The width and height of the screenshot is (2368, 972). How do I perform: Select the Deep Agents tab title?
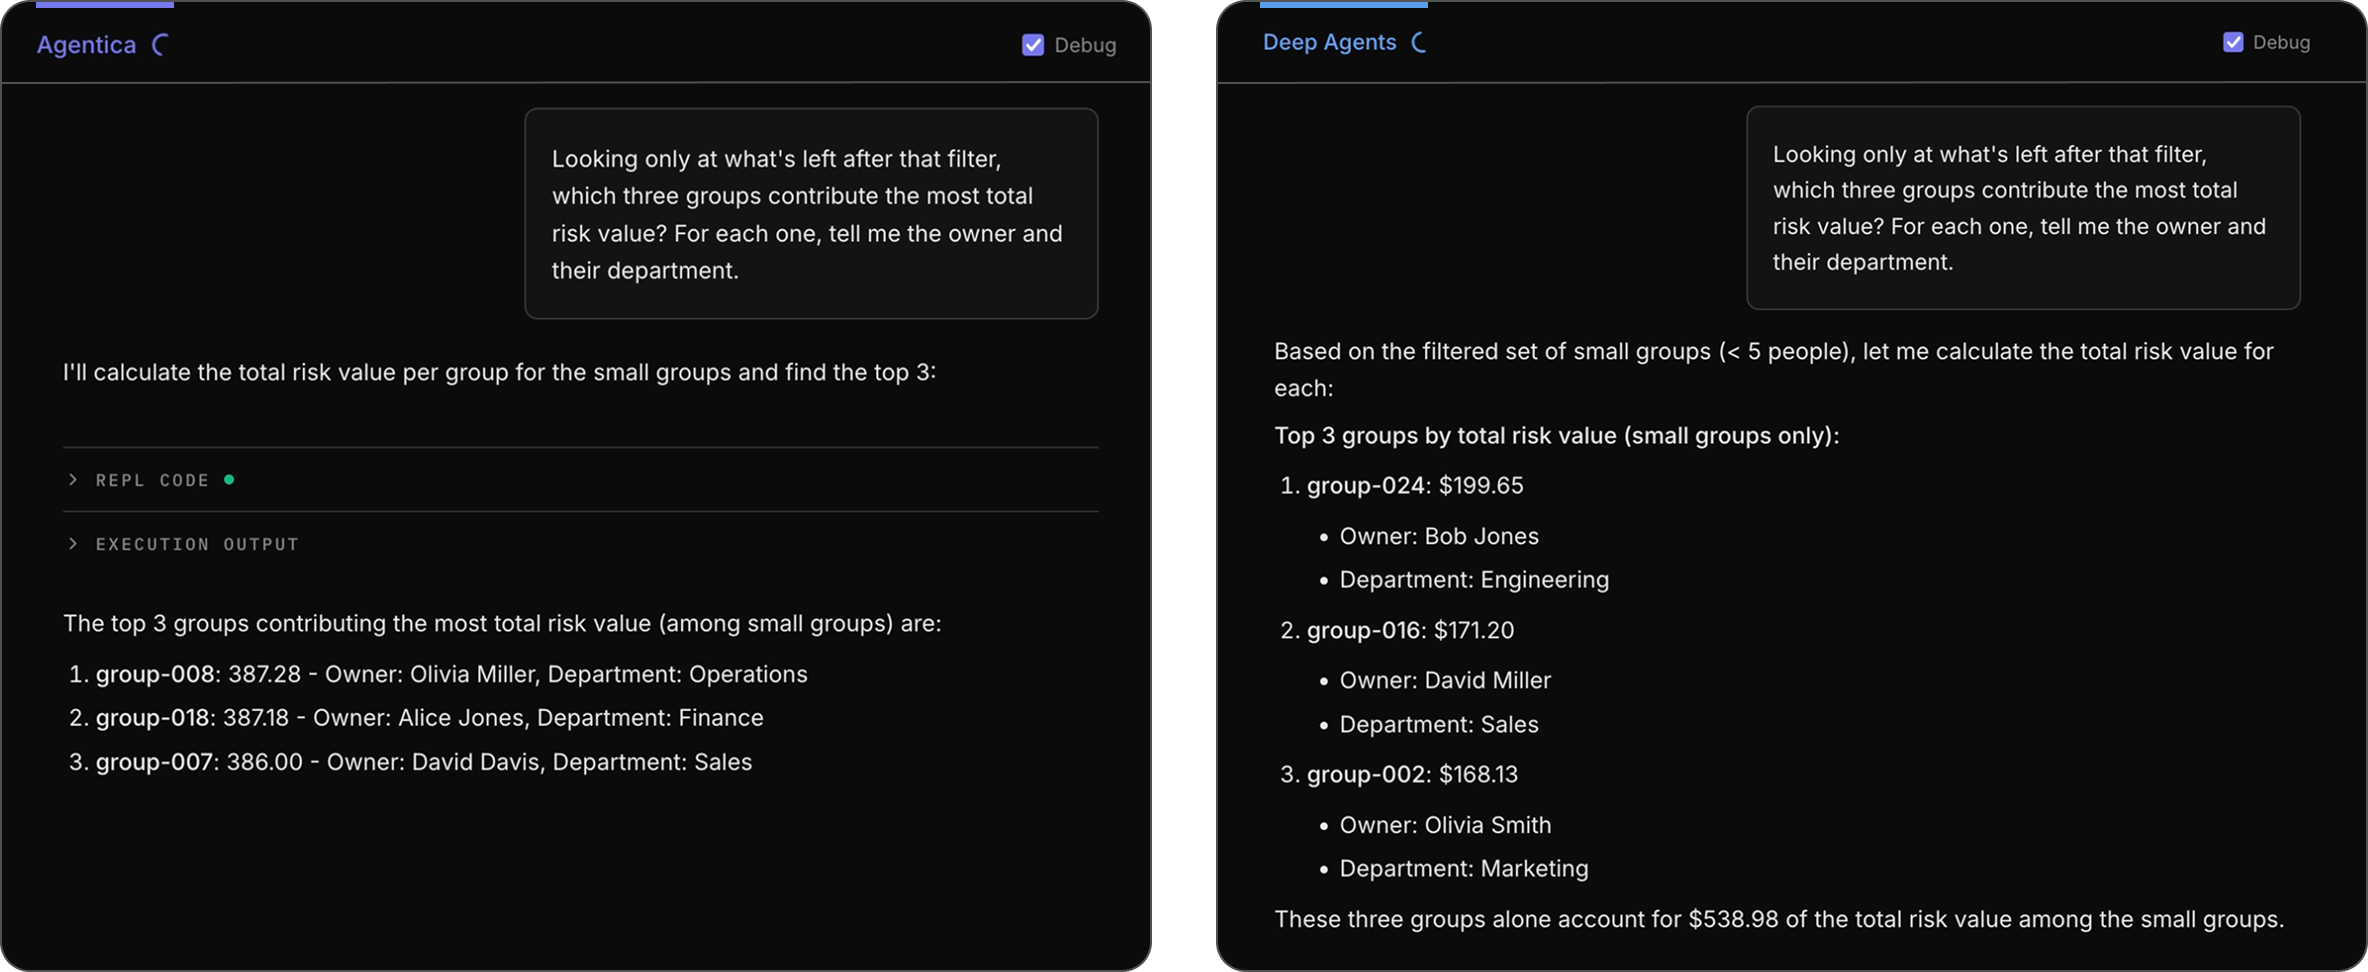(1329, 42)
